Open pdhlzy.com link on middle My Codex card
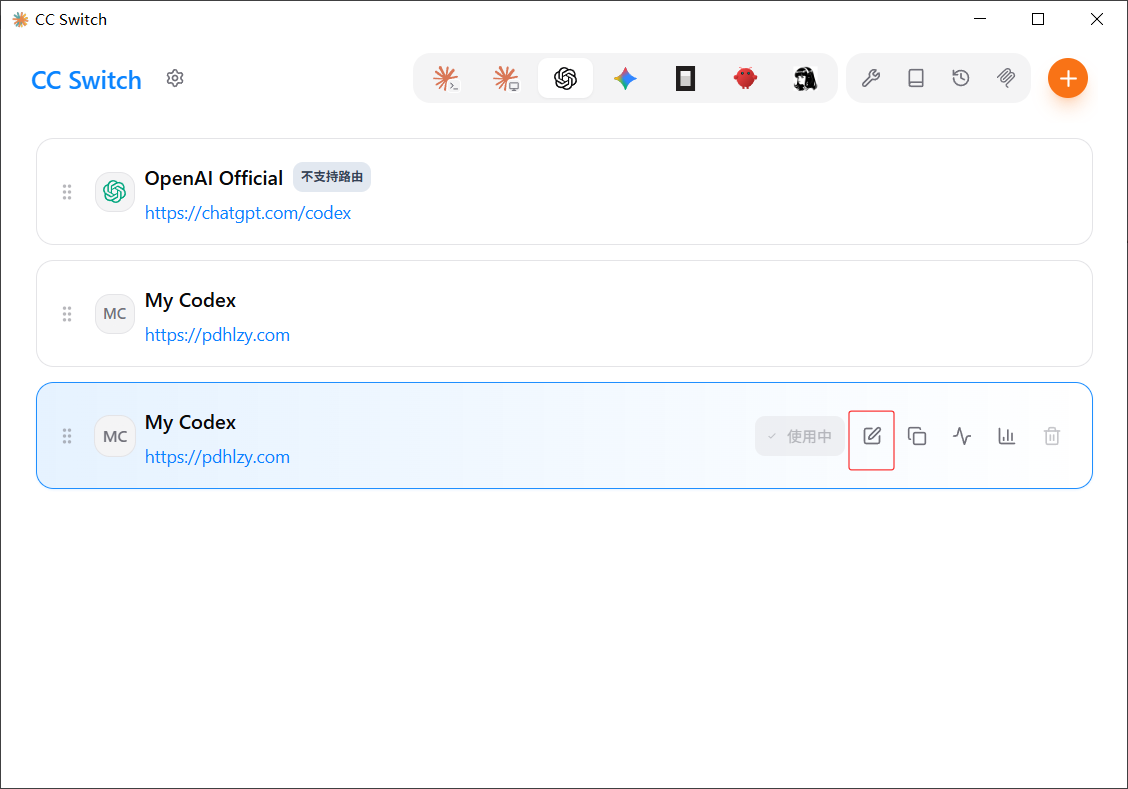 pos(217,335)
